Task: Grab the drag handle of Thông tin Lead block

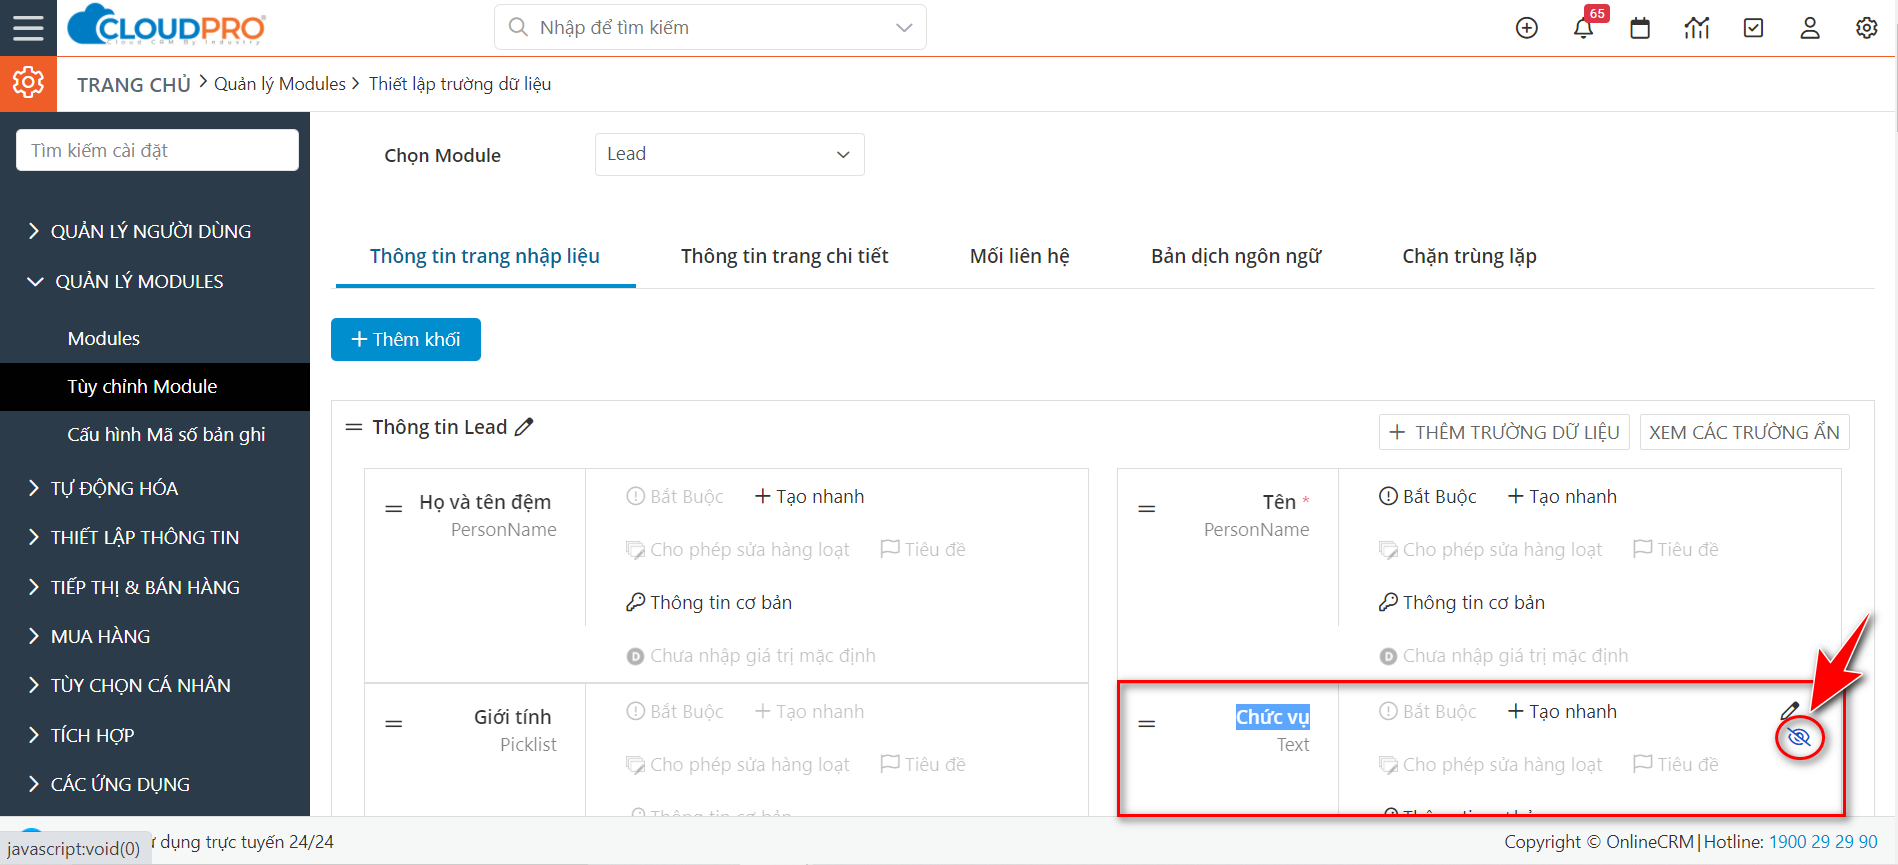Action: 353,427
